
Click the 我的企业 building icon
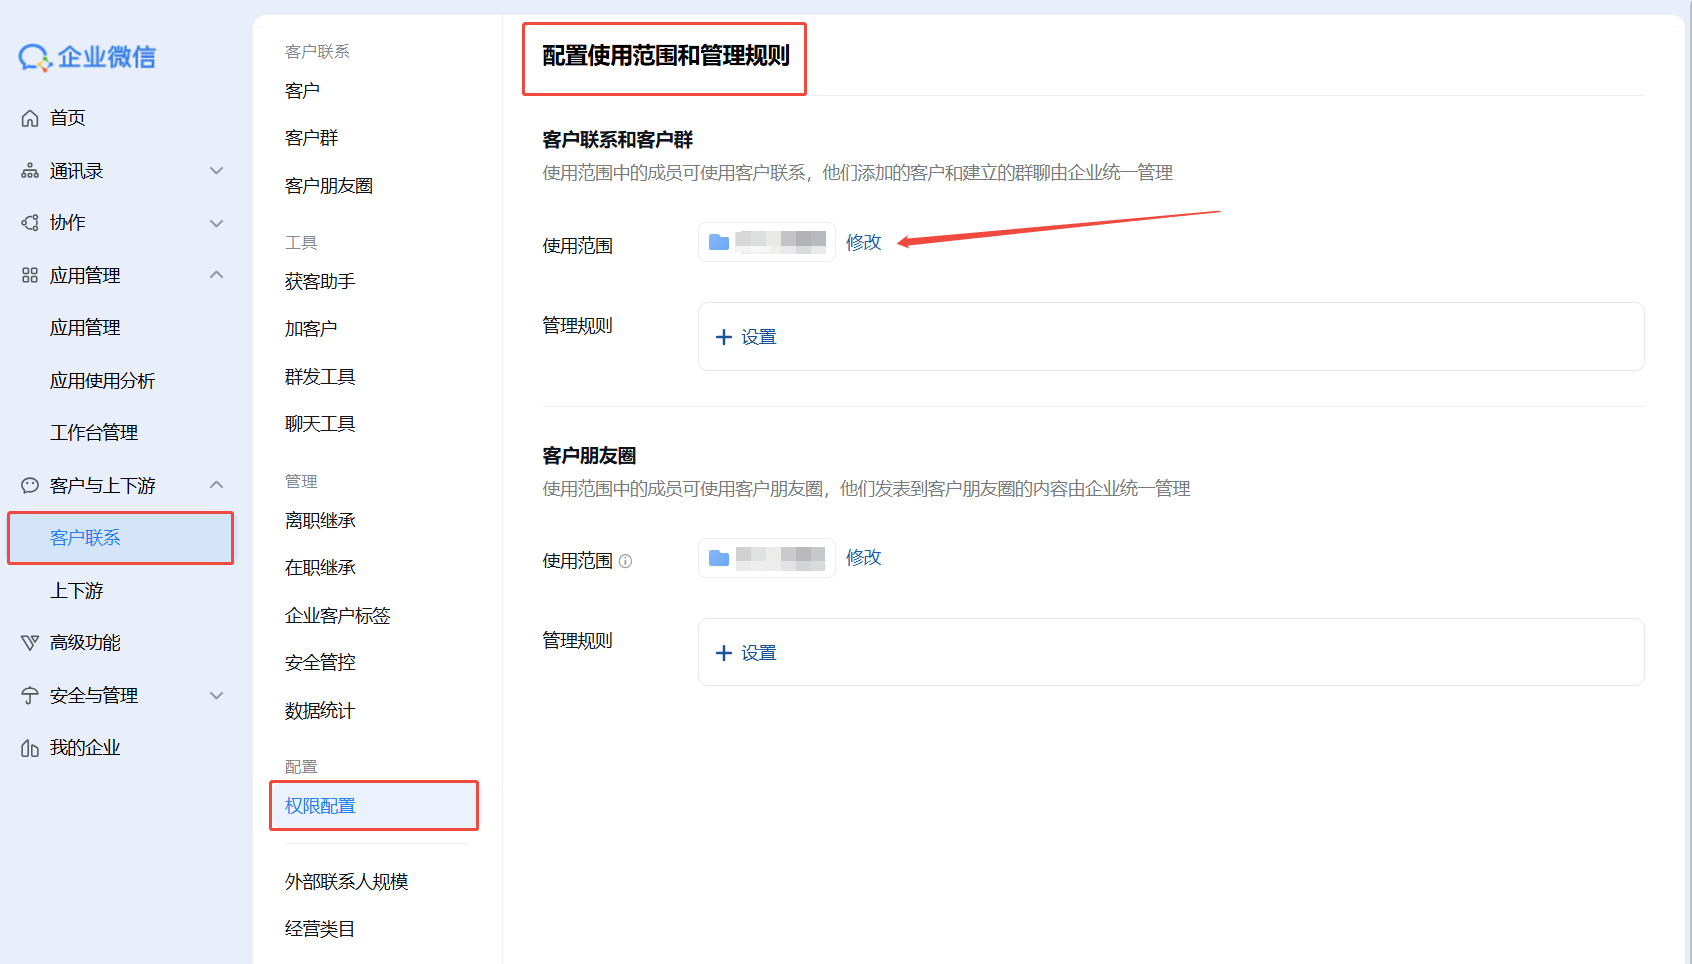[30, 748]
